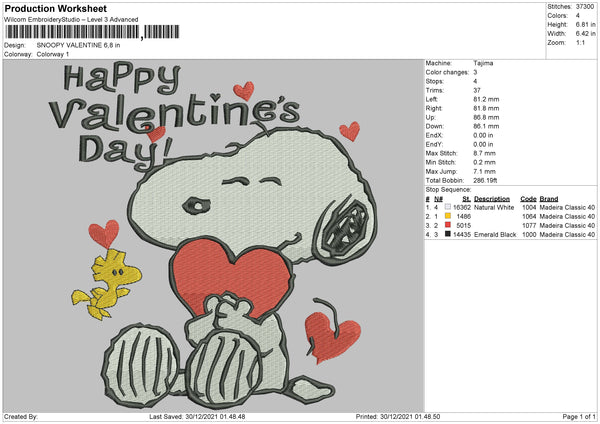
Task: Click the design name "SNOOPY VALENTINE 6,8 in"
Action: coord(78,45)
